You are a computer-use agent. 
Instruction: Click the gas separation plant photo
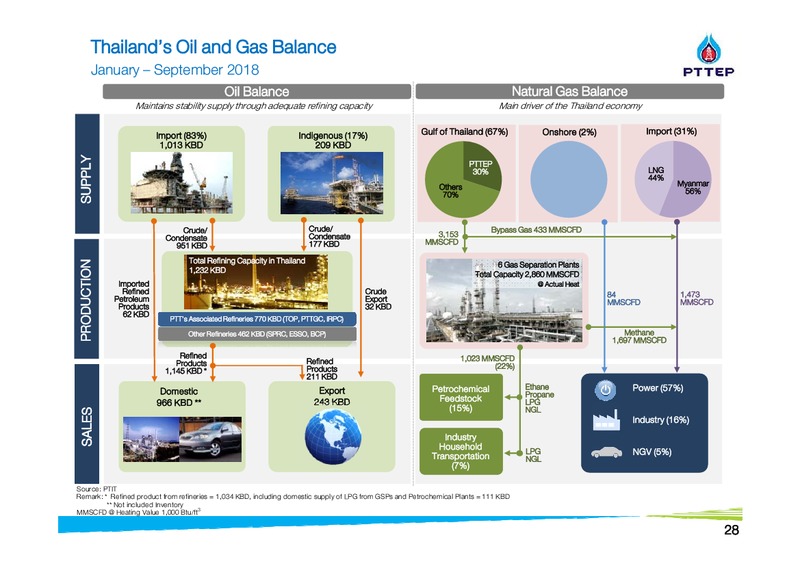click(504, 300)
